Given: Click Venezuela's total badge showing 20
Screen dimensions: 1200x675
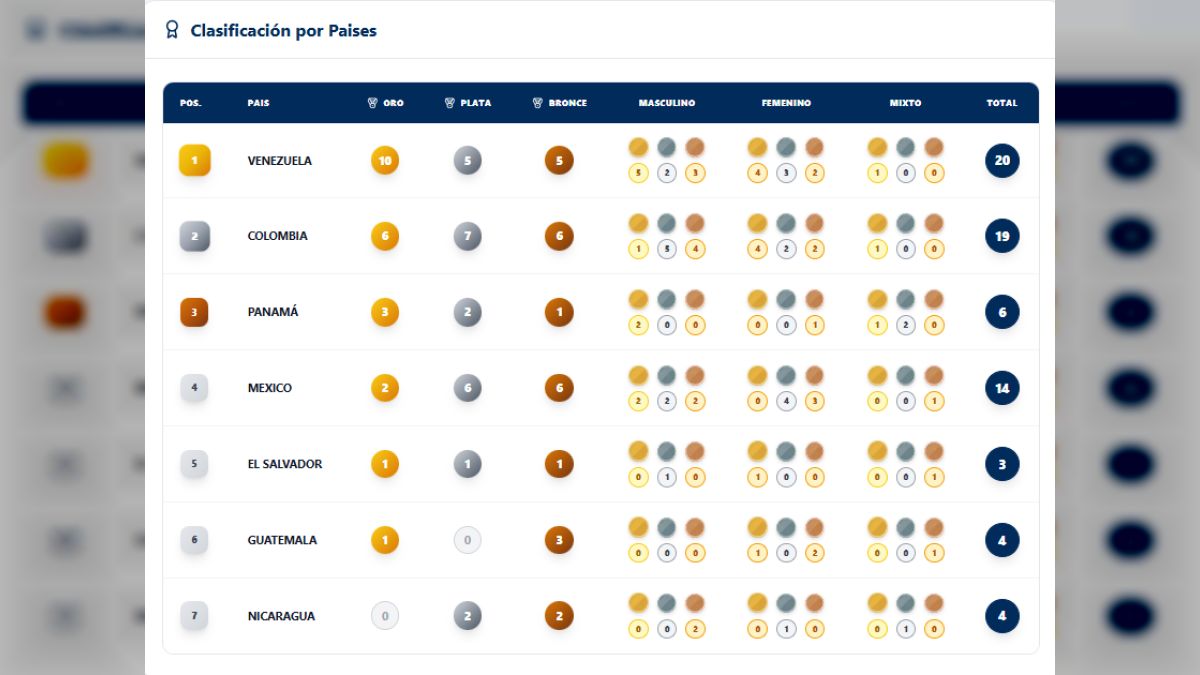Looking at the screenshot, I should pyautogui.click(x=1002, y=160).
